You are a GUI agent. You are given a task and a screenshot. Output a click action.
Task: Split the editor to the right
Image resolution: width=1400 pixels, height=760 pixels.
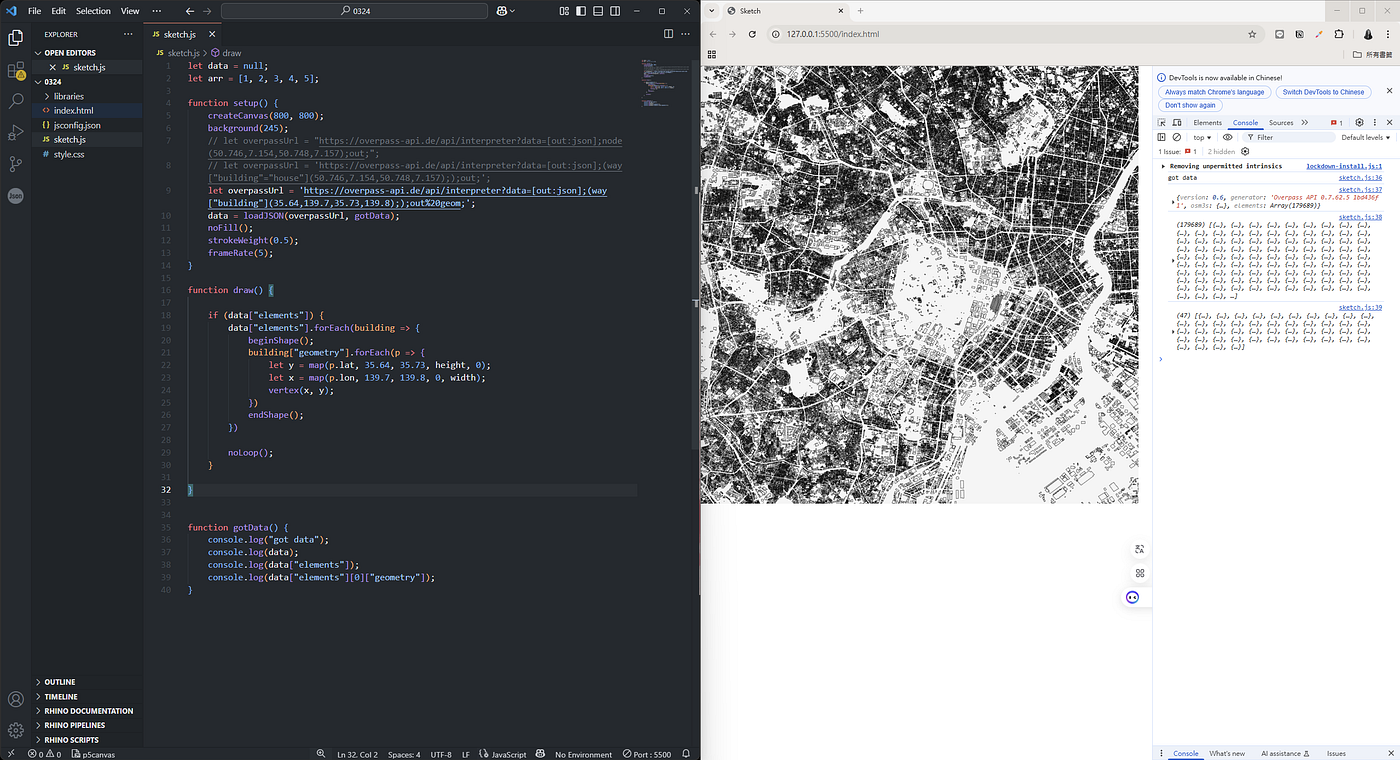click(x=669, y=34)
